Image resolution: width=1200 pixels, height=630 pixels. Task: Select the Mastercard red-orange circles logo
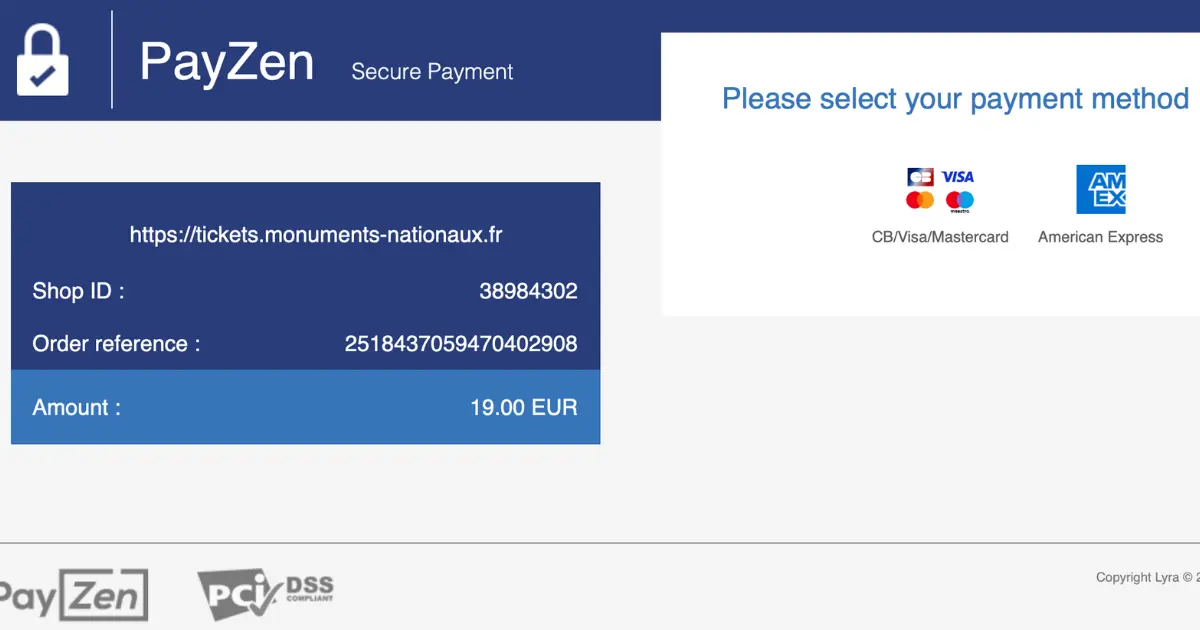[x=920, y=200]
